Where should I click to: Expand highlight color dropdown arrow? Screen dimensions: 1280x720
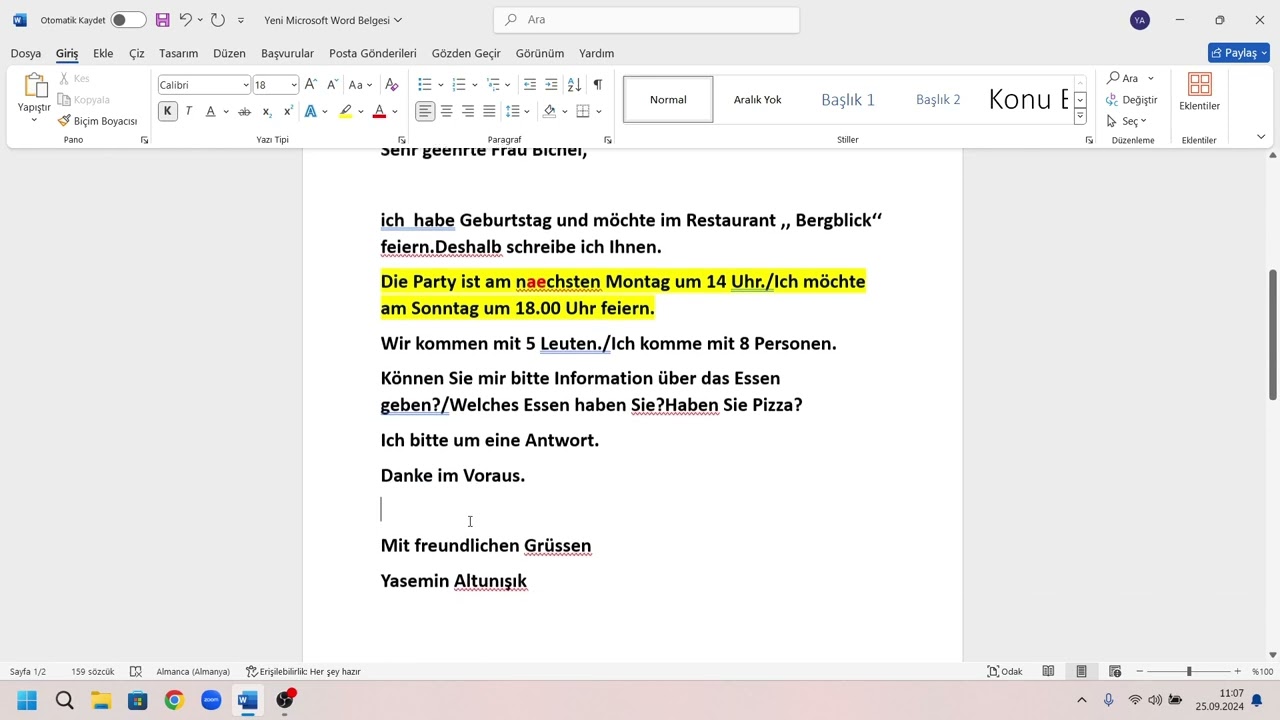[361, 112]
